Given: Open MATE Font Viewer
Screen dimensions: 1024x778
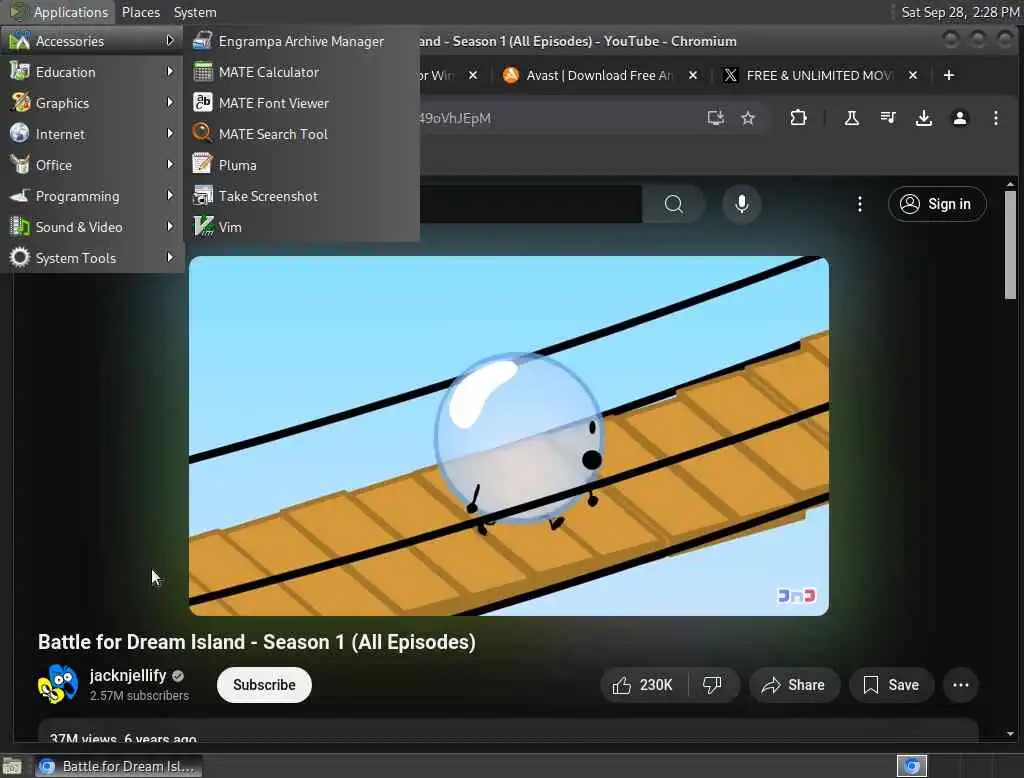Looking at the screenshot, I should click(302, 103).
